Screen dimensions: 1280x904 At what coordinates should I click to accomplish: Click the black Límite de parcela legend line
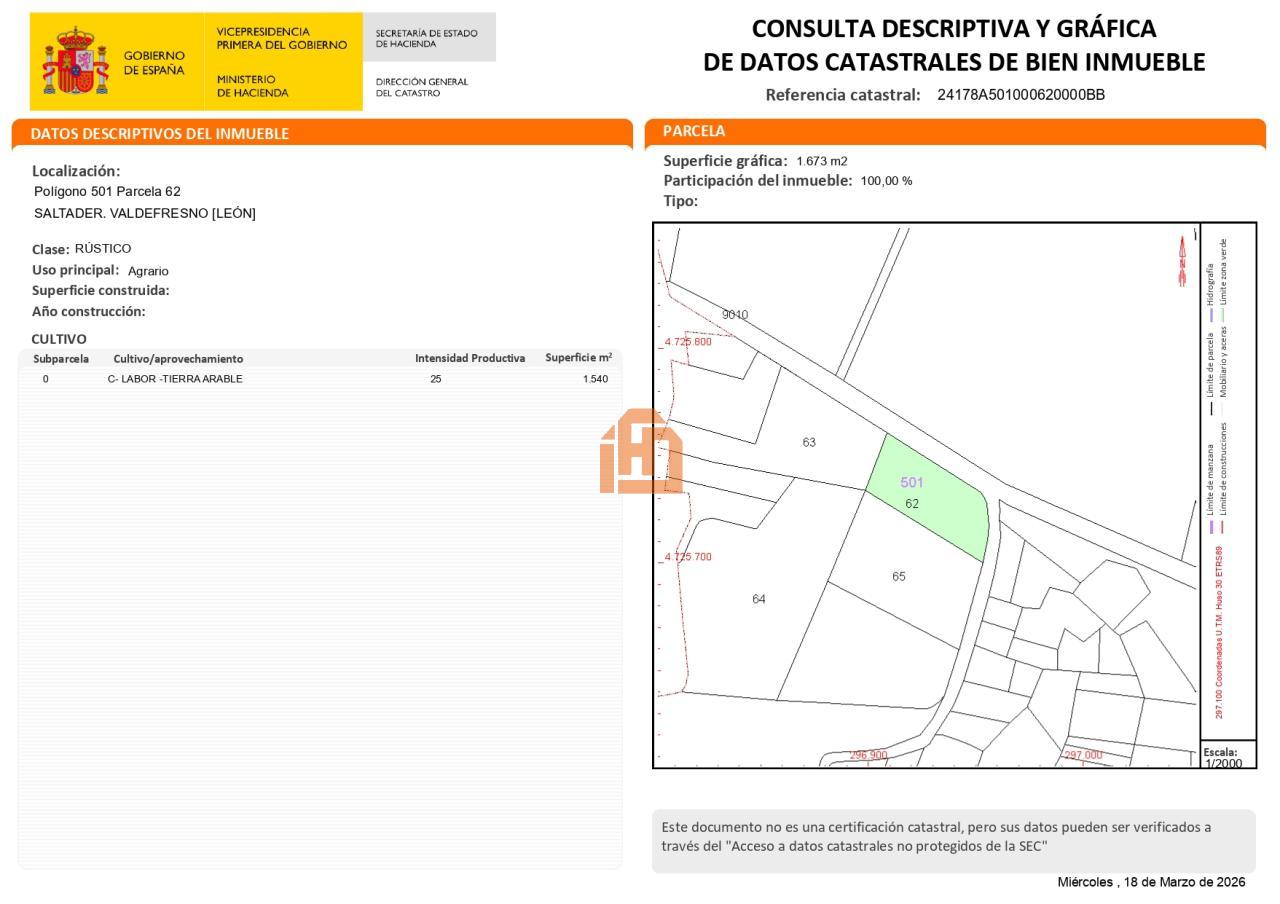1211,408
